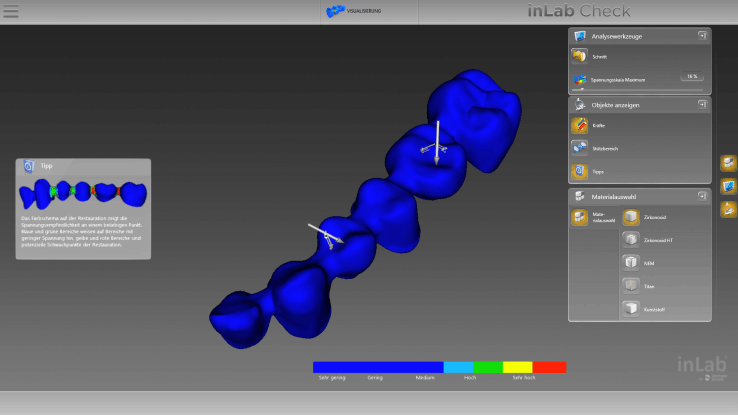738x415 pixels.
Task: Click the restoration thumbnail in the Tipp box
Action: [x=83, y=190]
